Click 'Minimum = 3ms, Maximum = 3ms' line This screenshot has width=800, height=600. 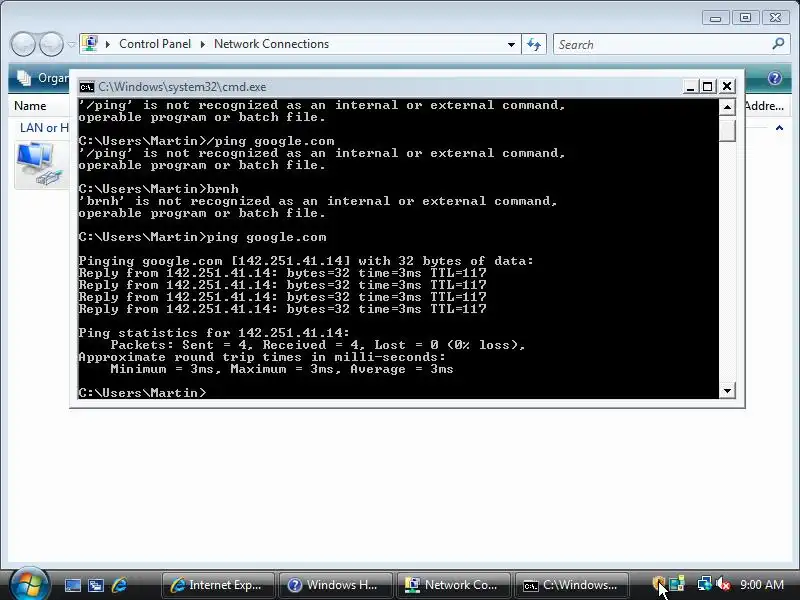pyautogui.click(x=282, y=369)
